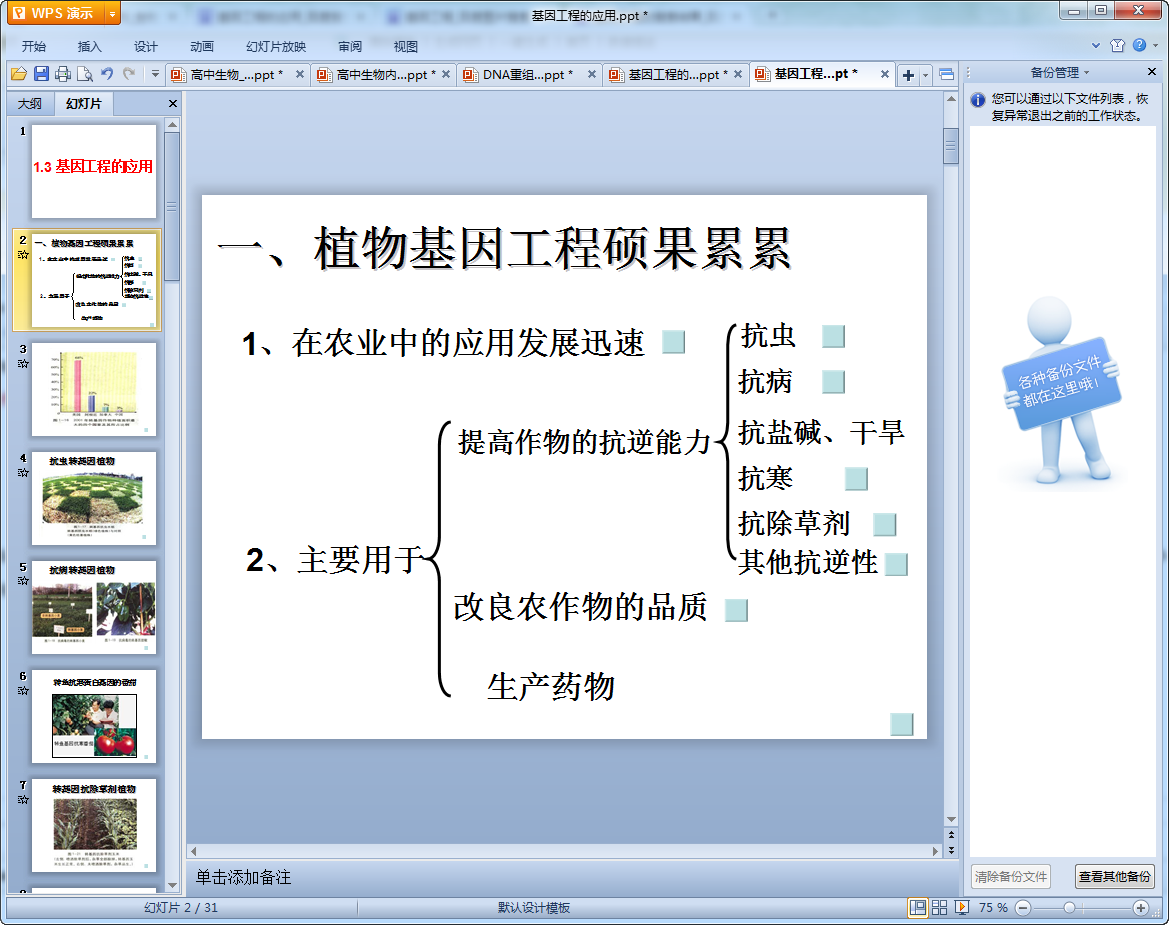Click the zoom in plus button

(x=1140, y=907)
